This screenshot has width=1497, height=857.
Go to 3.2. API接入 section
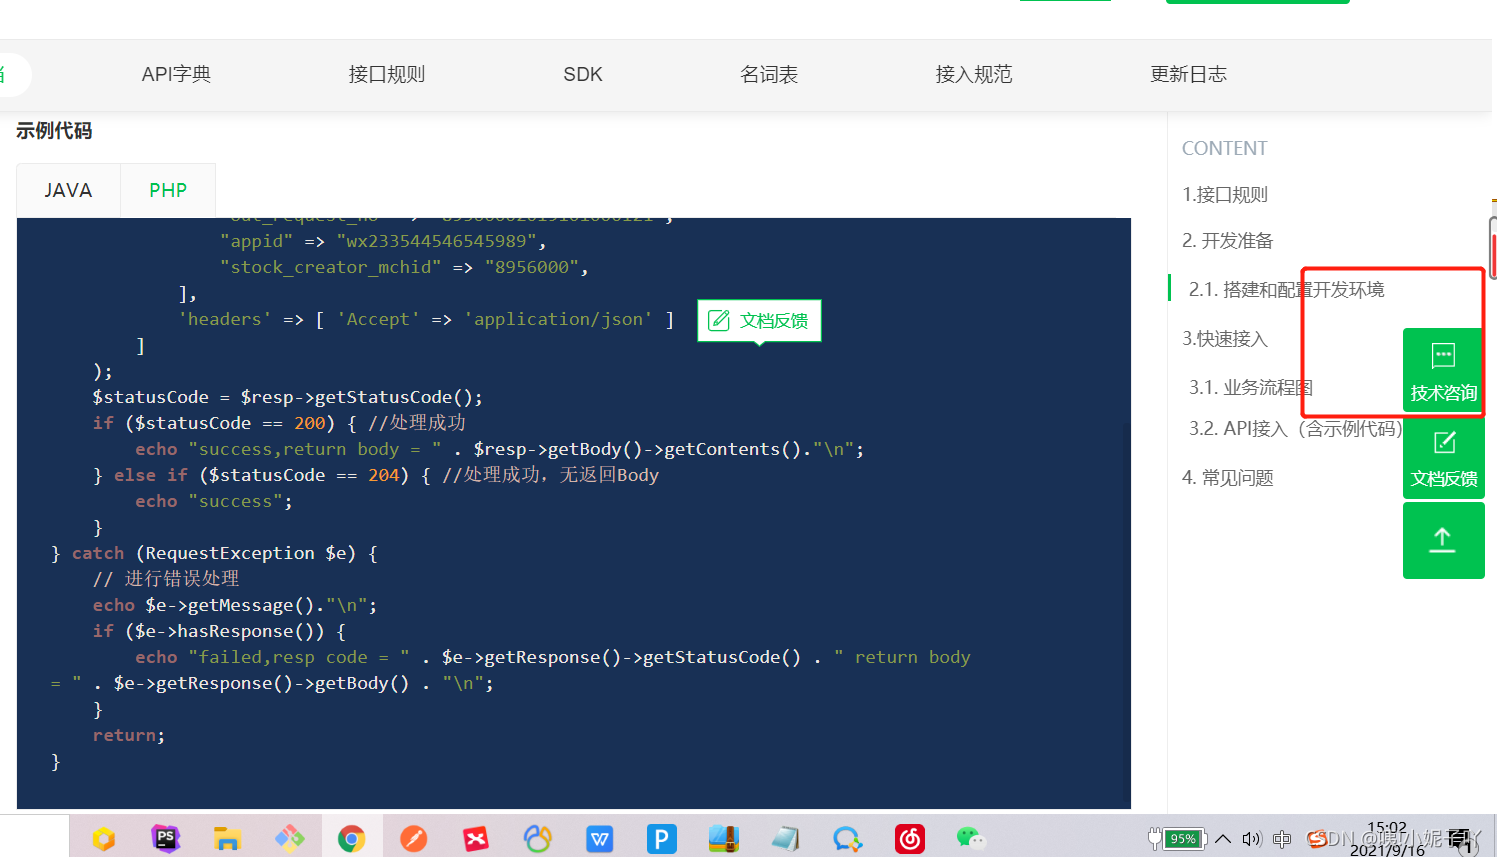[1295, 429]
